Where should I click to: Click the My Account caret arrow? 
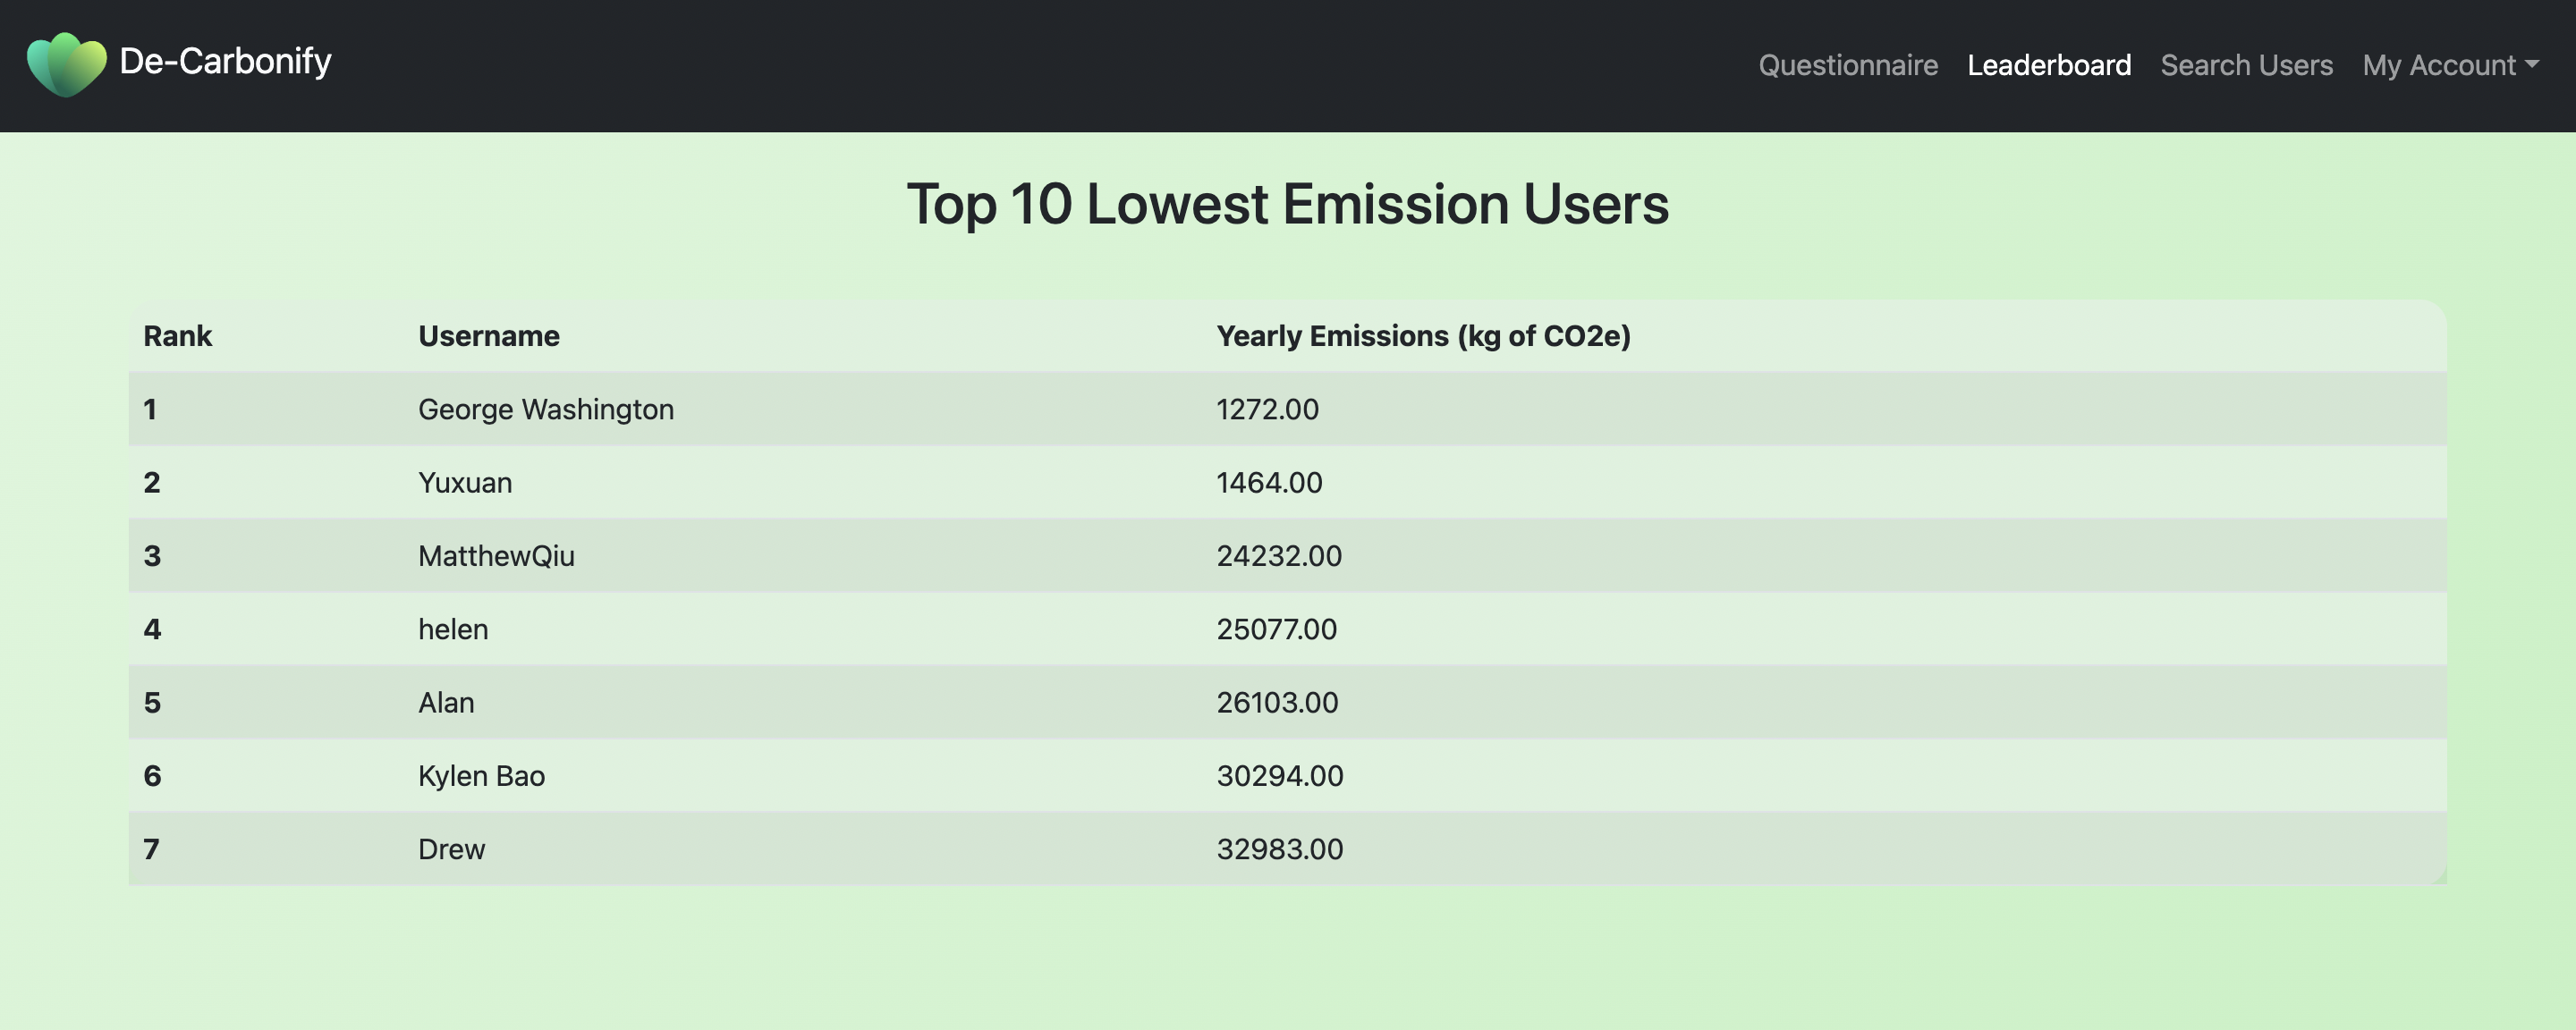[2531, 64]
